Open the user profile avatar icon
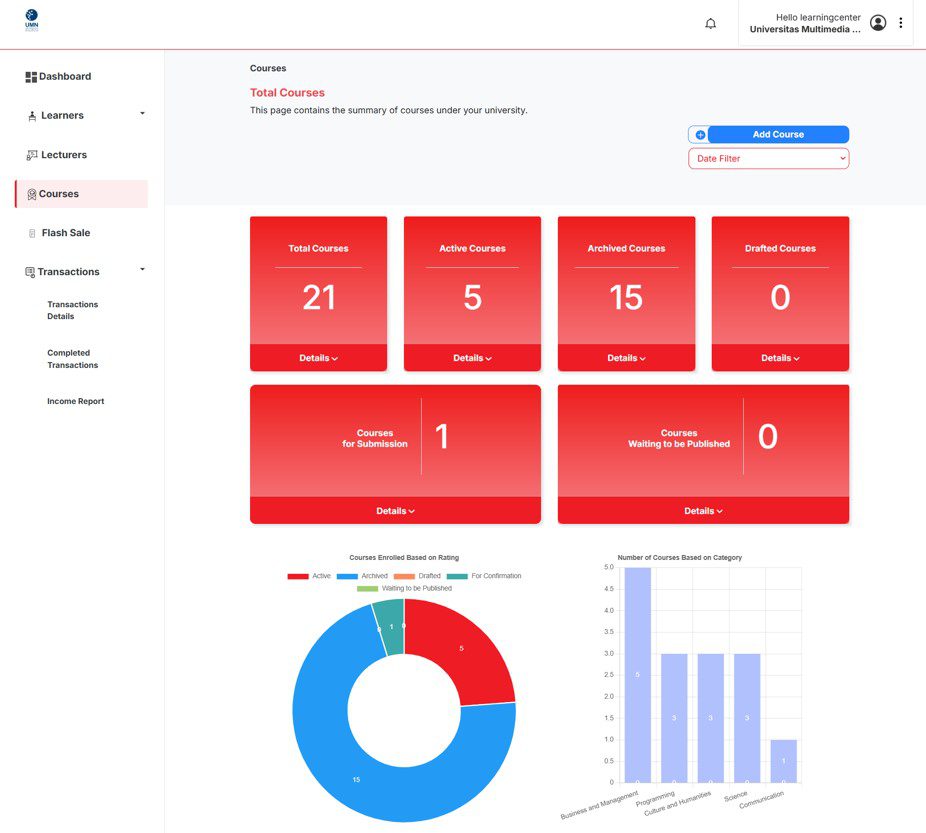This screenshot has width=926, height=833. [x=878, y=23]
